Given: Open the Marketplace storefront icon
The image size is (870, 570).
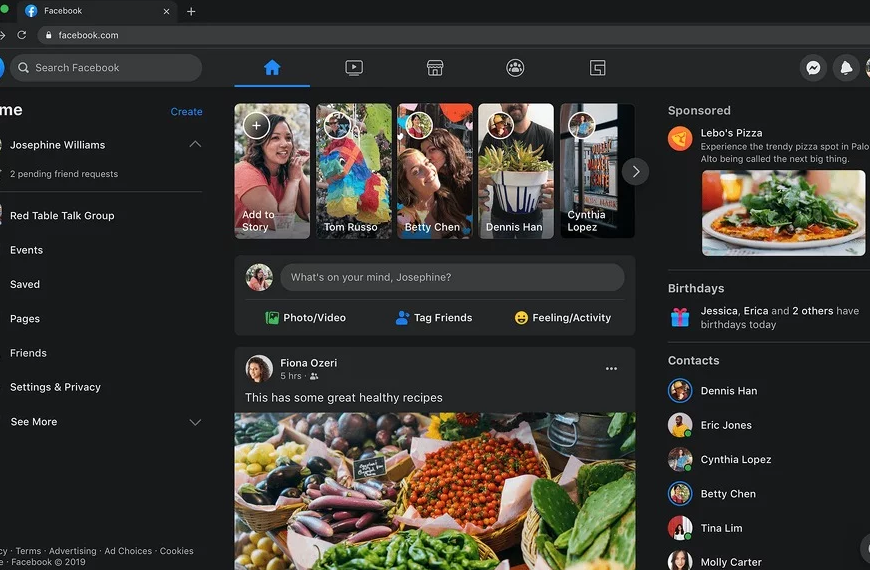Looking at the screenshot, I should coord(435,68).
